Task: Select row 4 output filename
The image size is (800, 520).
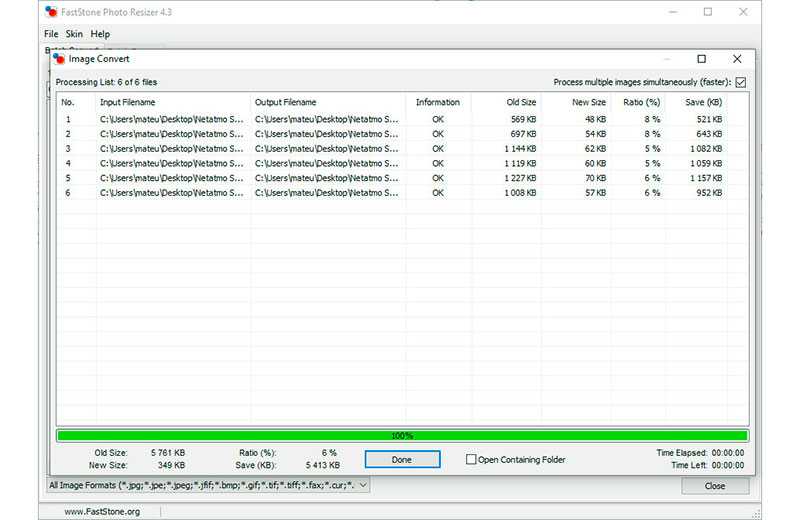Action: [327, 163]
